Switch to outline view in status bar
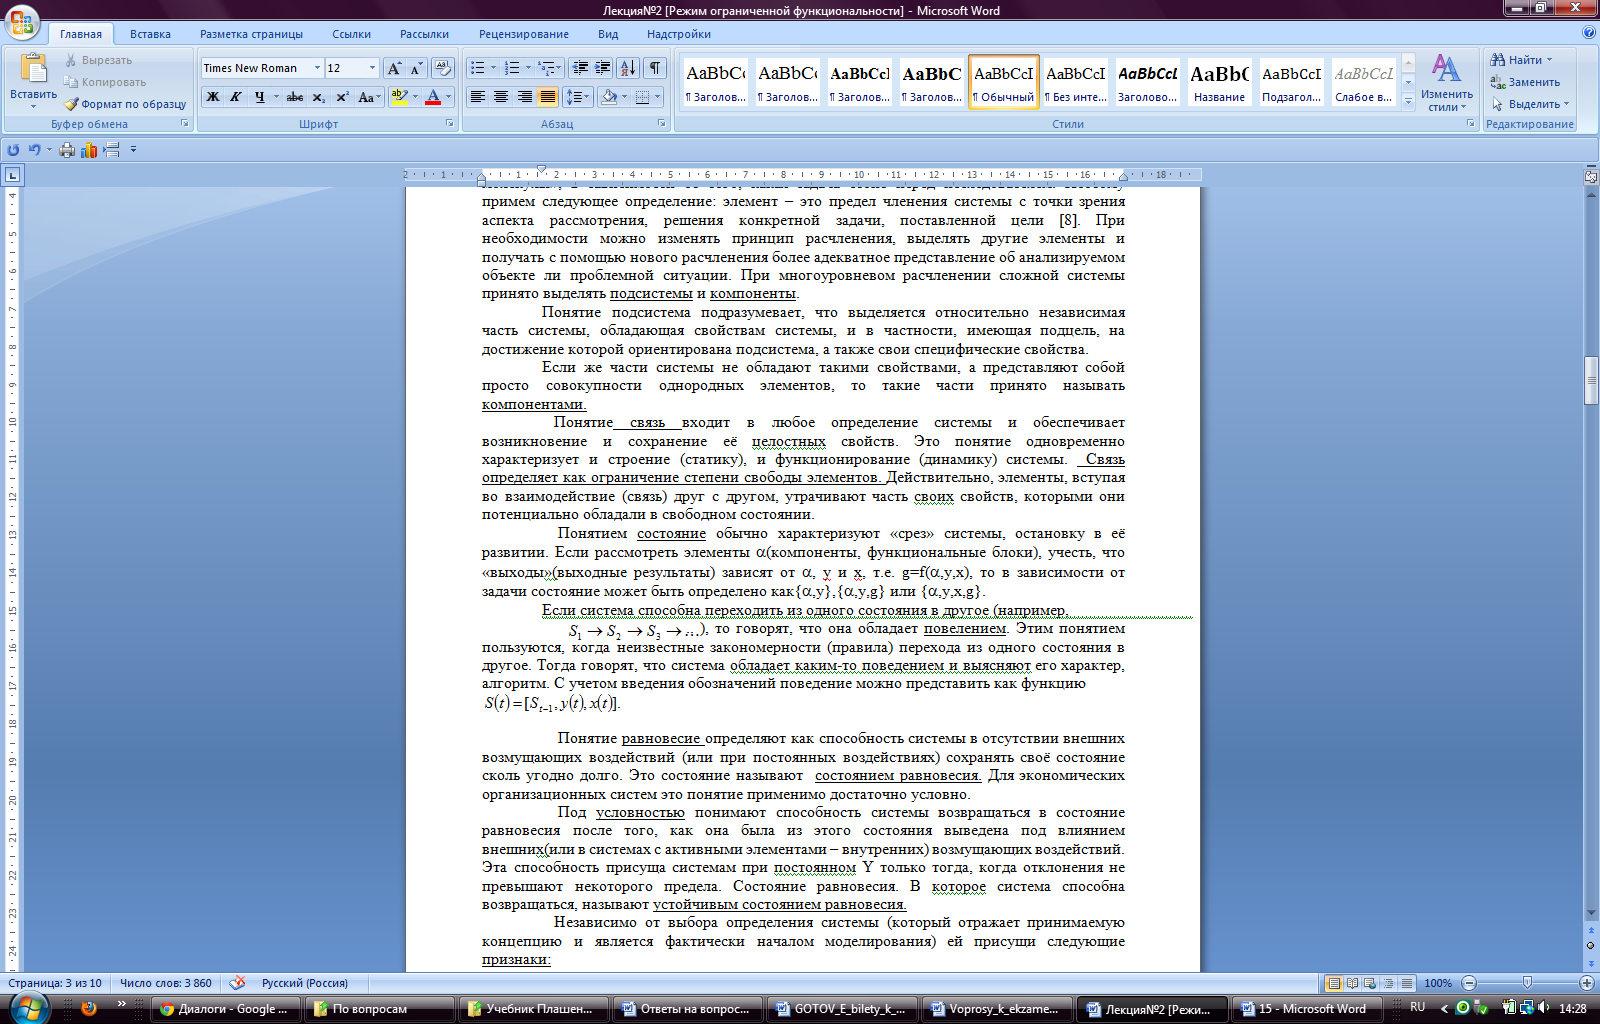1600x1024 pixels. (1388, 983)
